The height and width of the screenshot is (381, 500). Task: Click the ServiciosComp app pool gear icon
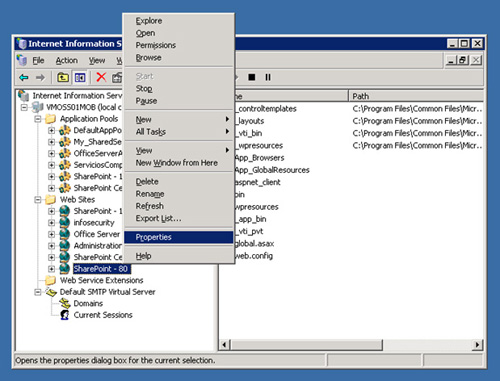(65, 165)
